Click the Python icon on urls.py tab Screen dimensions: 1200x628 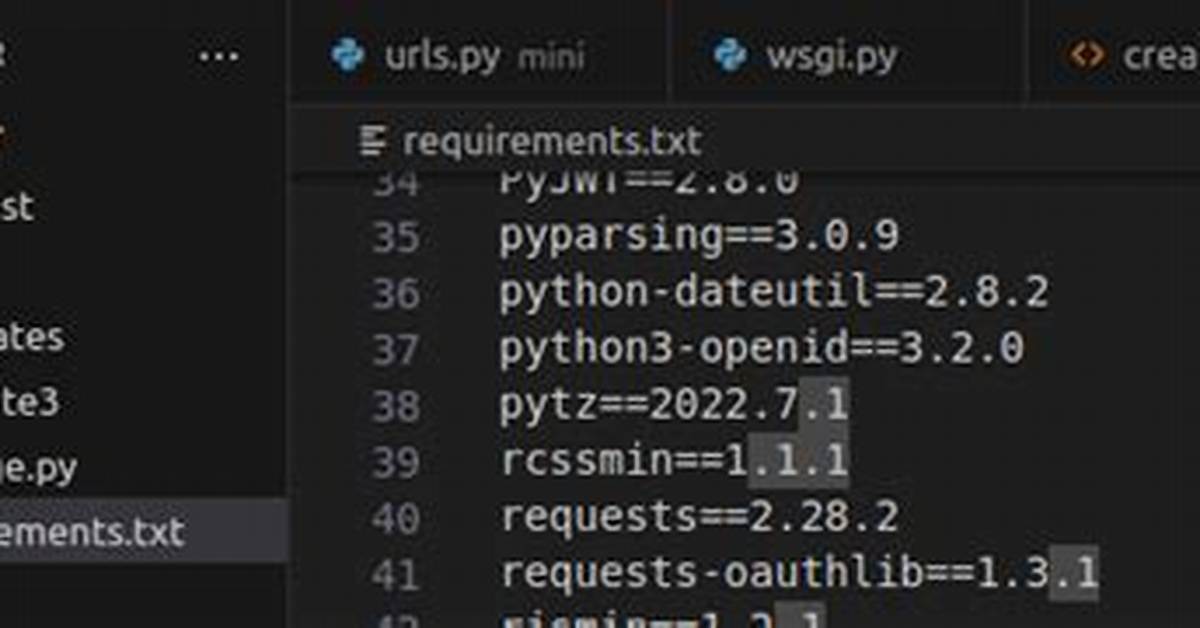click(x=348, y=56)
